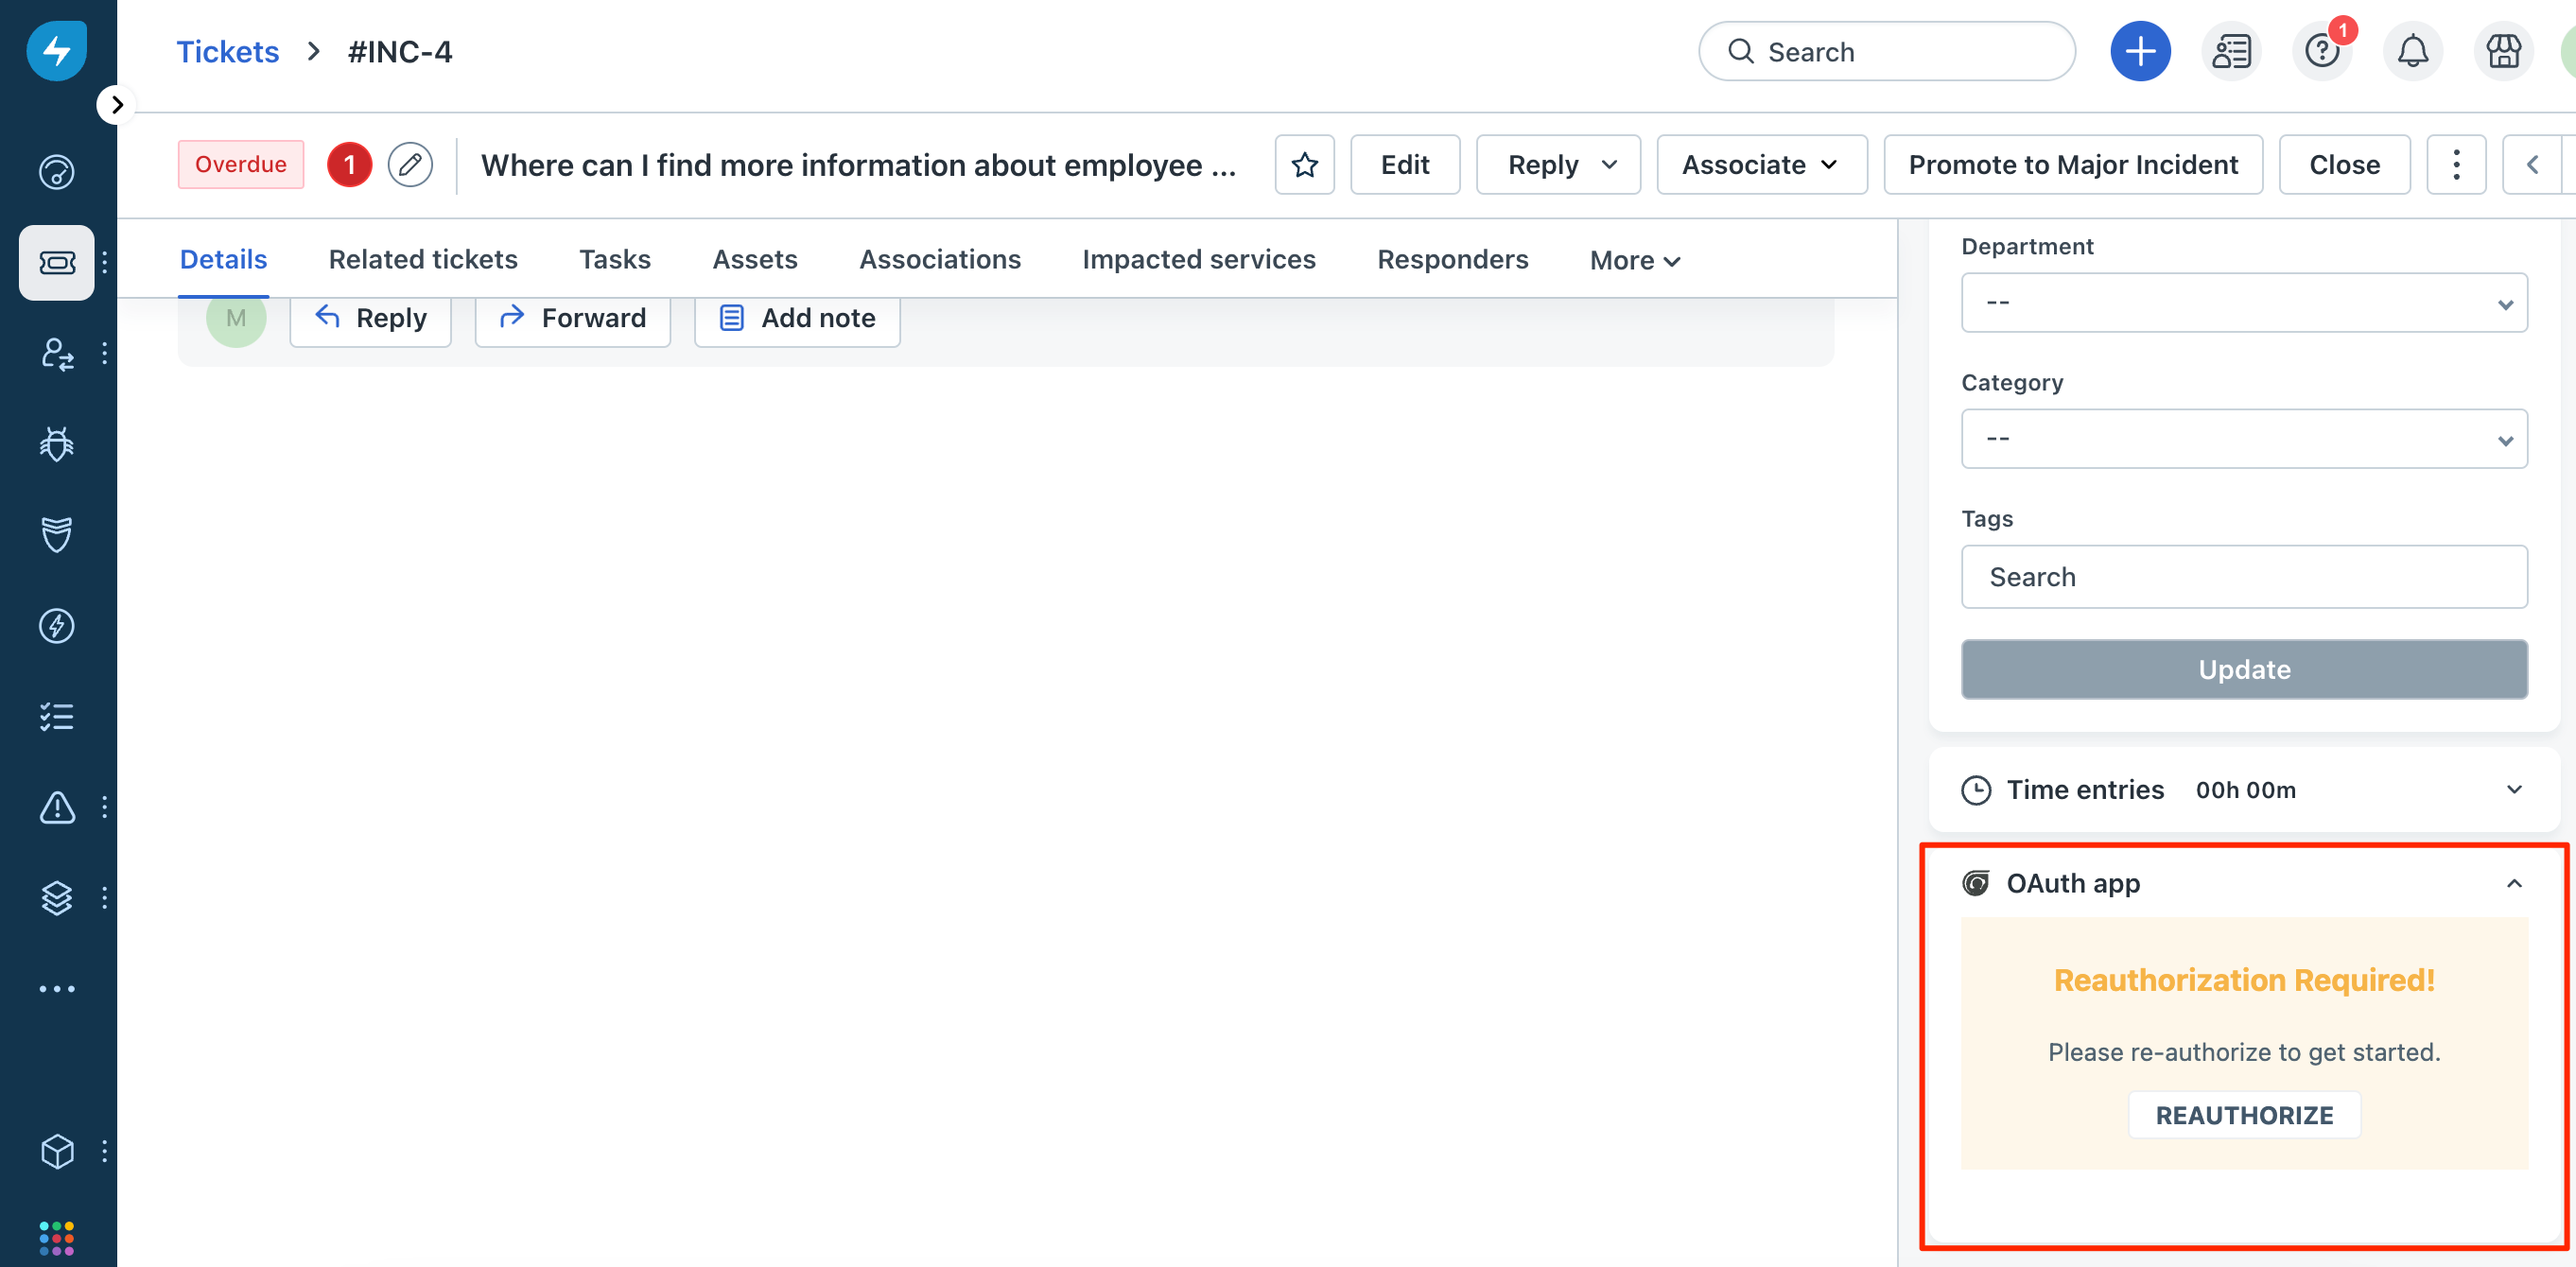Switch to the Tasks tab
Screen dimensions: 2576x1267
615,258
